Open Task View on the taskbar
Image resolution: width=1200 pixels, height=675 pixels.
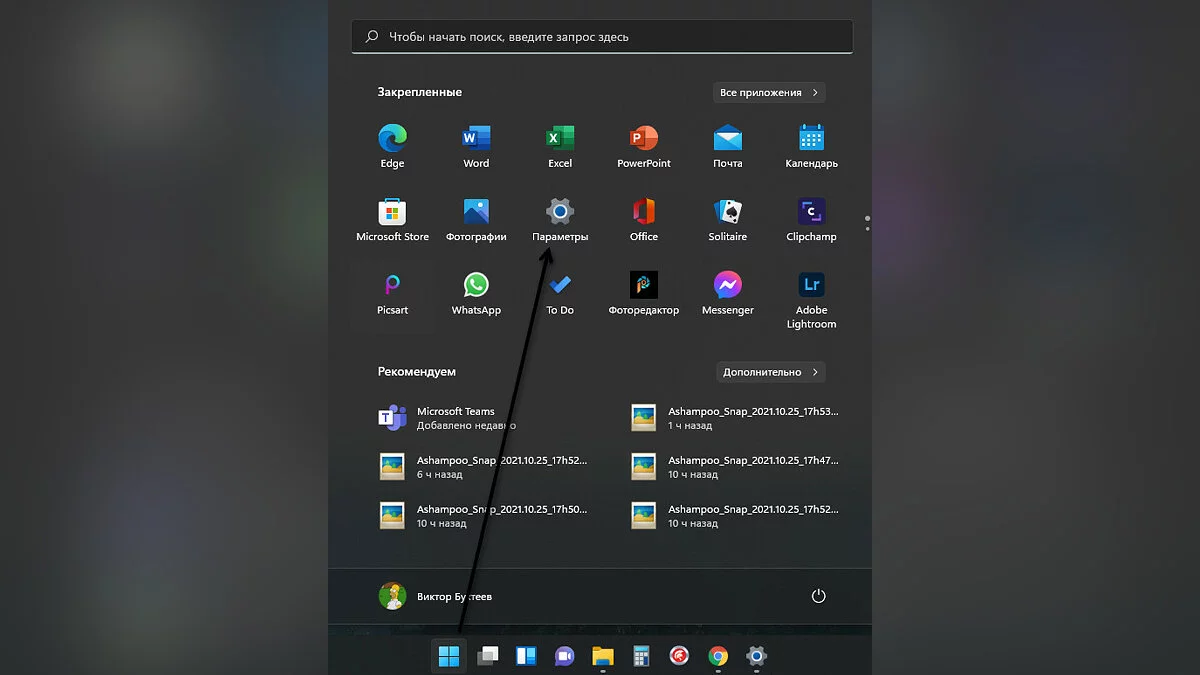pyautogui.click(x=488, y=656)
